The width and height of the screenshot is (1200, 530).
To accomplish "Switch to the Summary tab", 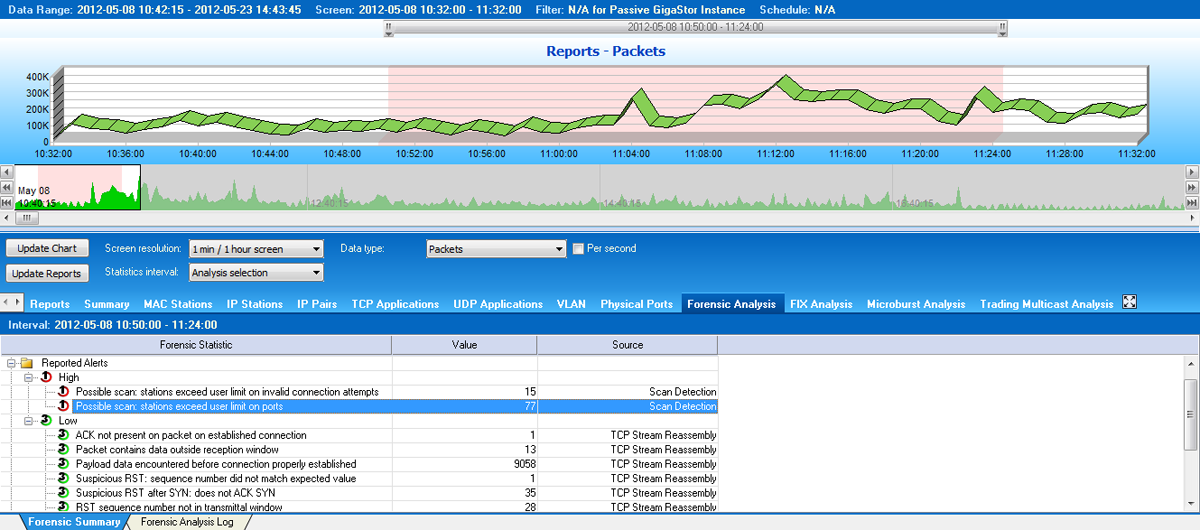I will (107, 304).
